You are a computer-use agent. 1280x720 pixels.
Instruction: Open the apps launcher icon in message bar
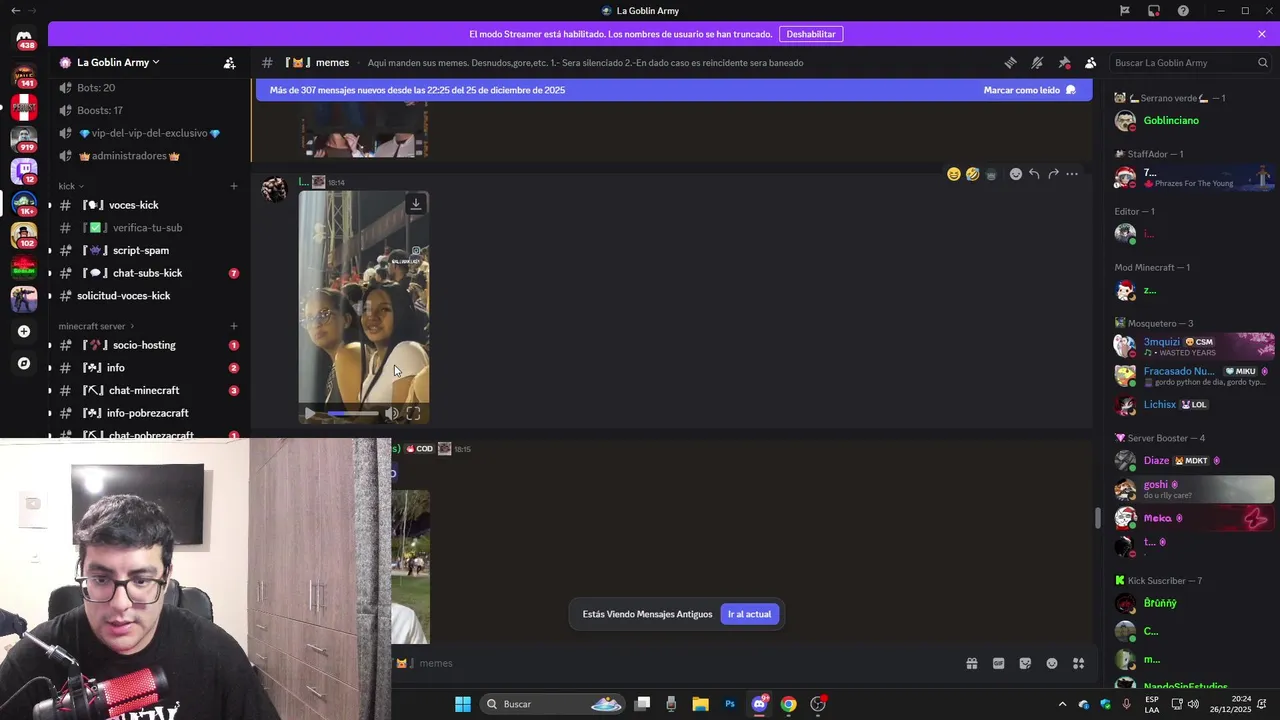tap(1078, 663)
